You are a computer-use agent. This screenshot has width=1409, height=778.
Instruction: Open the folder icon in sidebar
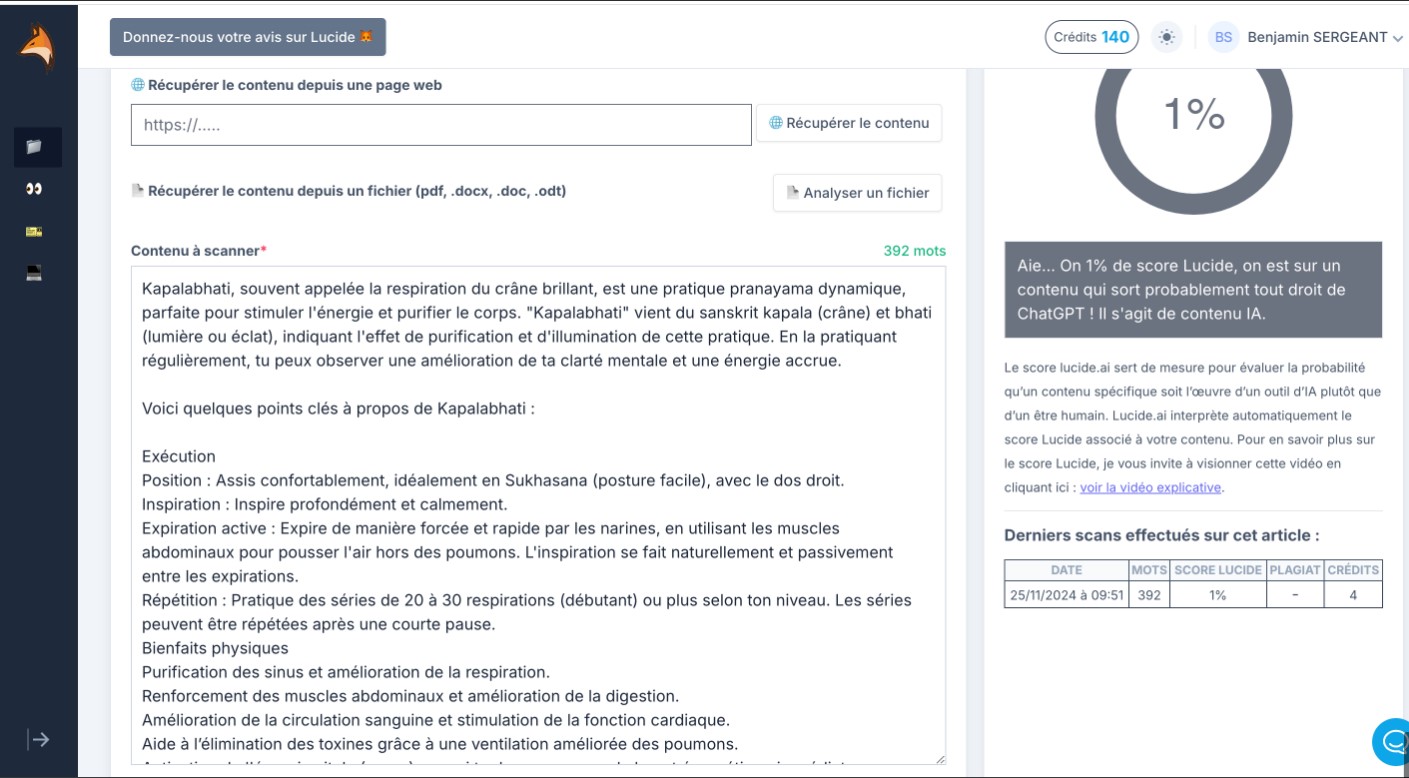tap(35, 147)
